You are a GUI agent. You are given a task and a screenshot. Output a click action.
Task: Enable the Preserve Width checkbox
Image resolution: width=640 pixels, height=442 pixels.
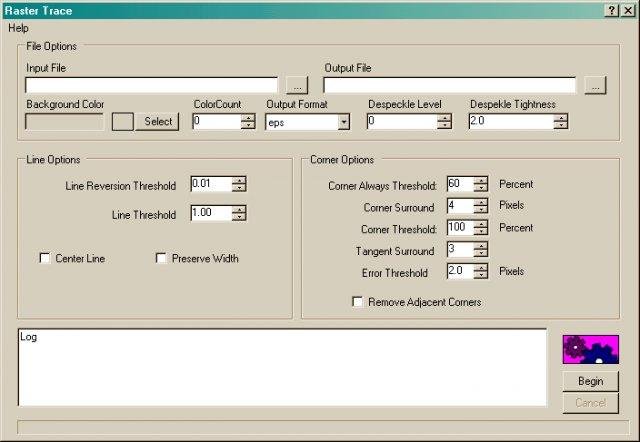[161, 258]
